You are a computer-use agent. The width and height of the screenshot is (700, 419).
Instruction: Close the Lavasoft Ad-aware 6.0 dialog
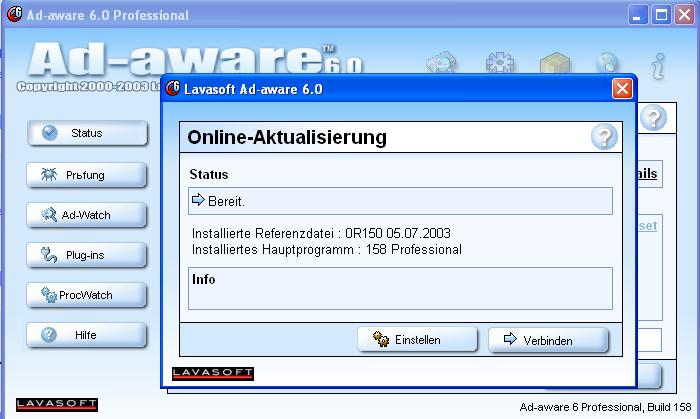(x=622, y=89)
